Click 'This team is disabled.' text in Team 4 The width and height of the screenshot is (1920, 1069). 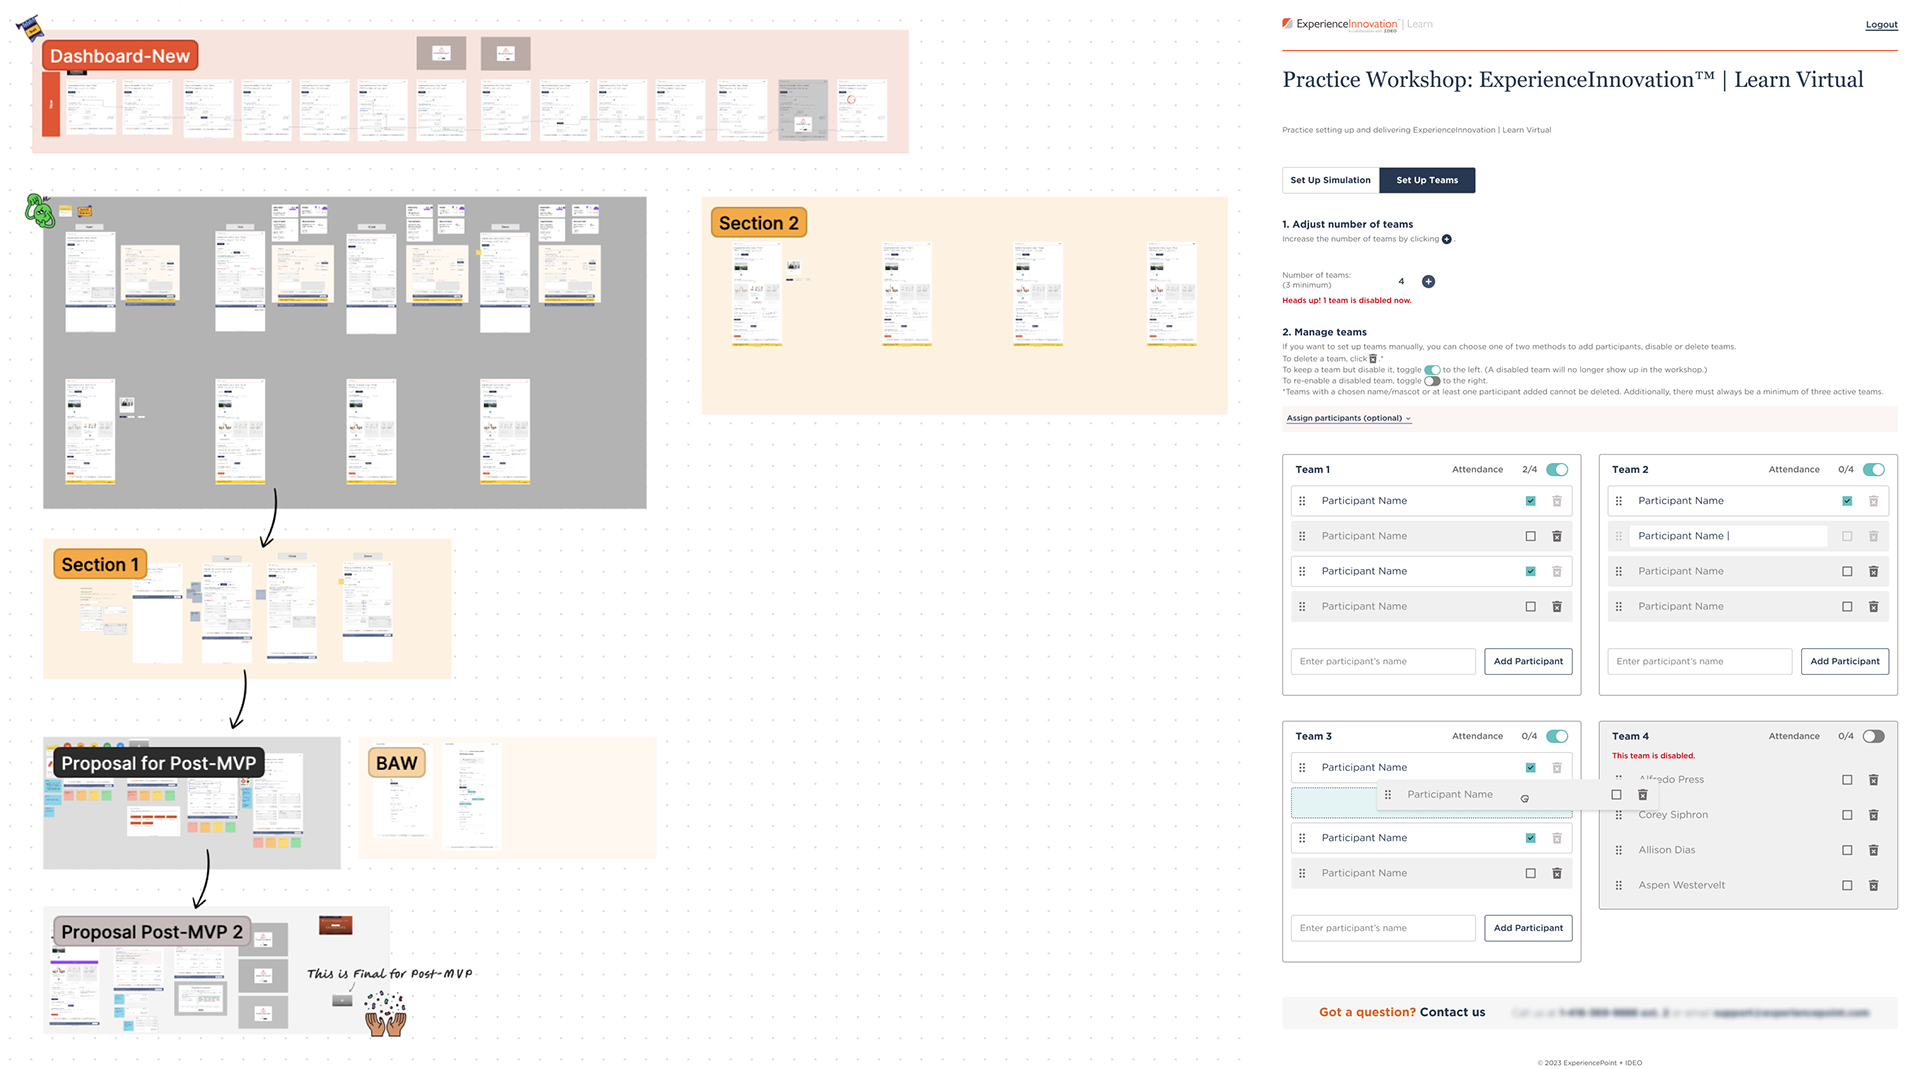(1653, 756)
